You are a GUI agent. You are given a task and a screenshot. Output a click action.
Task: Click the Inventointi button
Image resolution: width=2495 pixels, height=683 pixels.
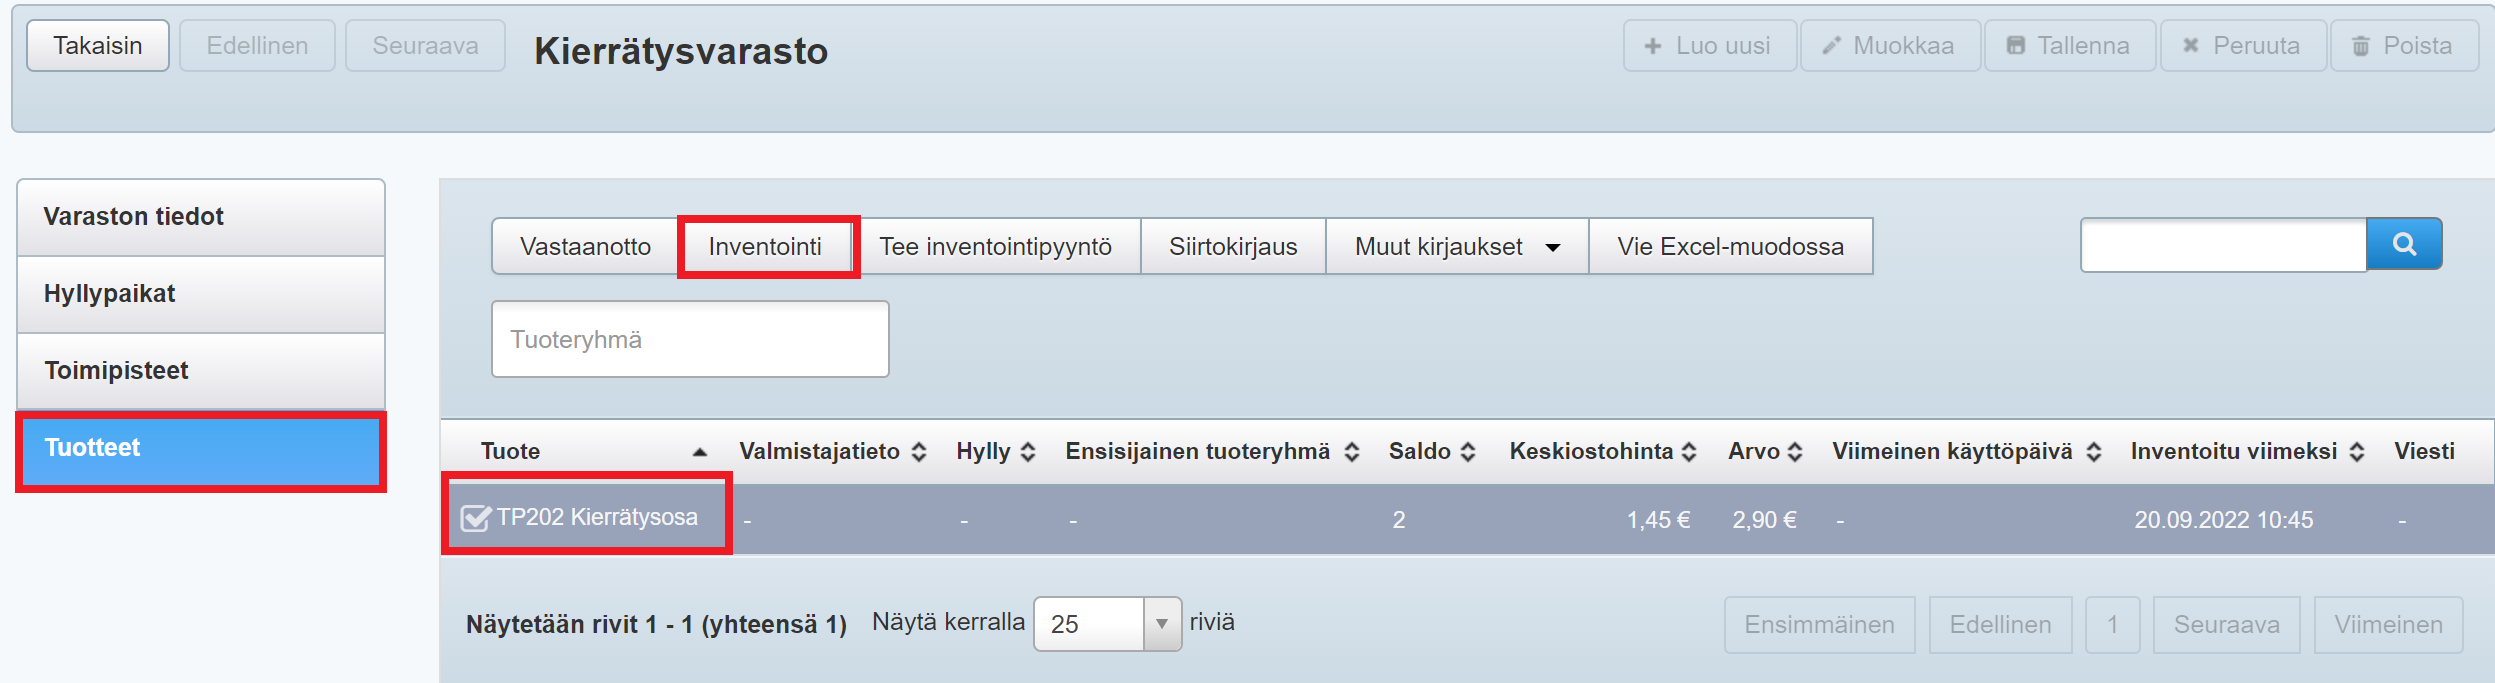tap(765, 247)
